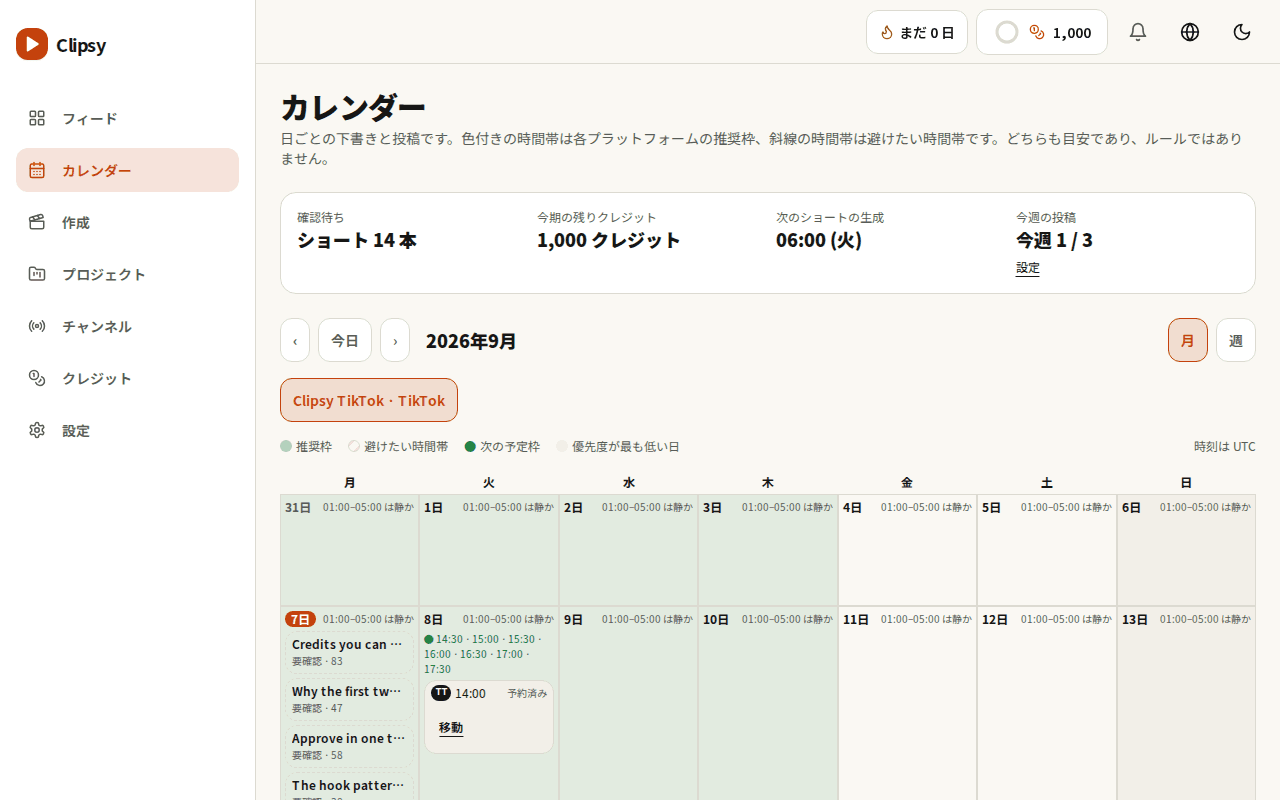Open 設定 in the sidebar navigation

[127, 430]
